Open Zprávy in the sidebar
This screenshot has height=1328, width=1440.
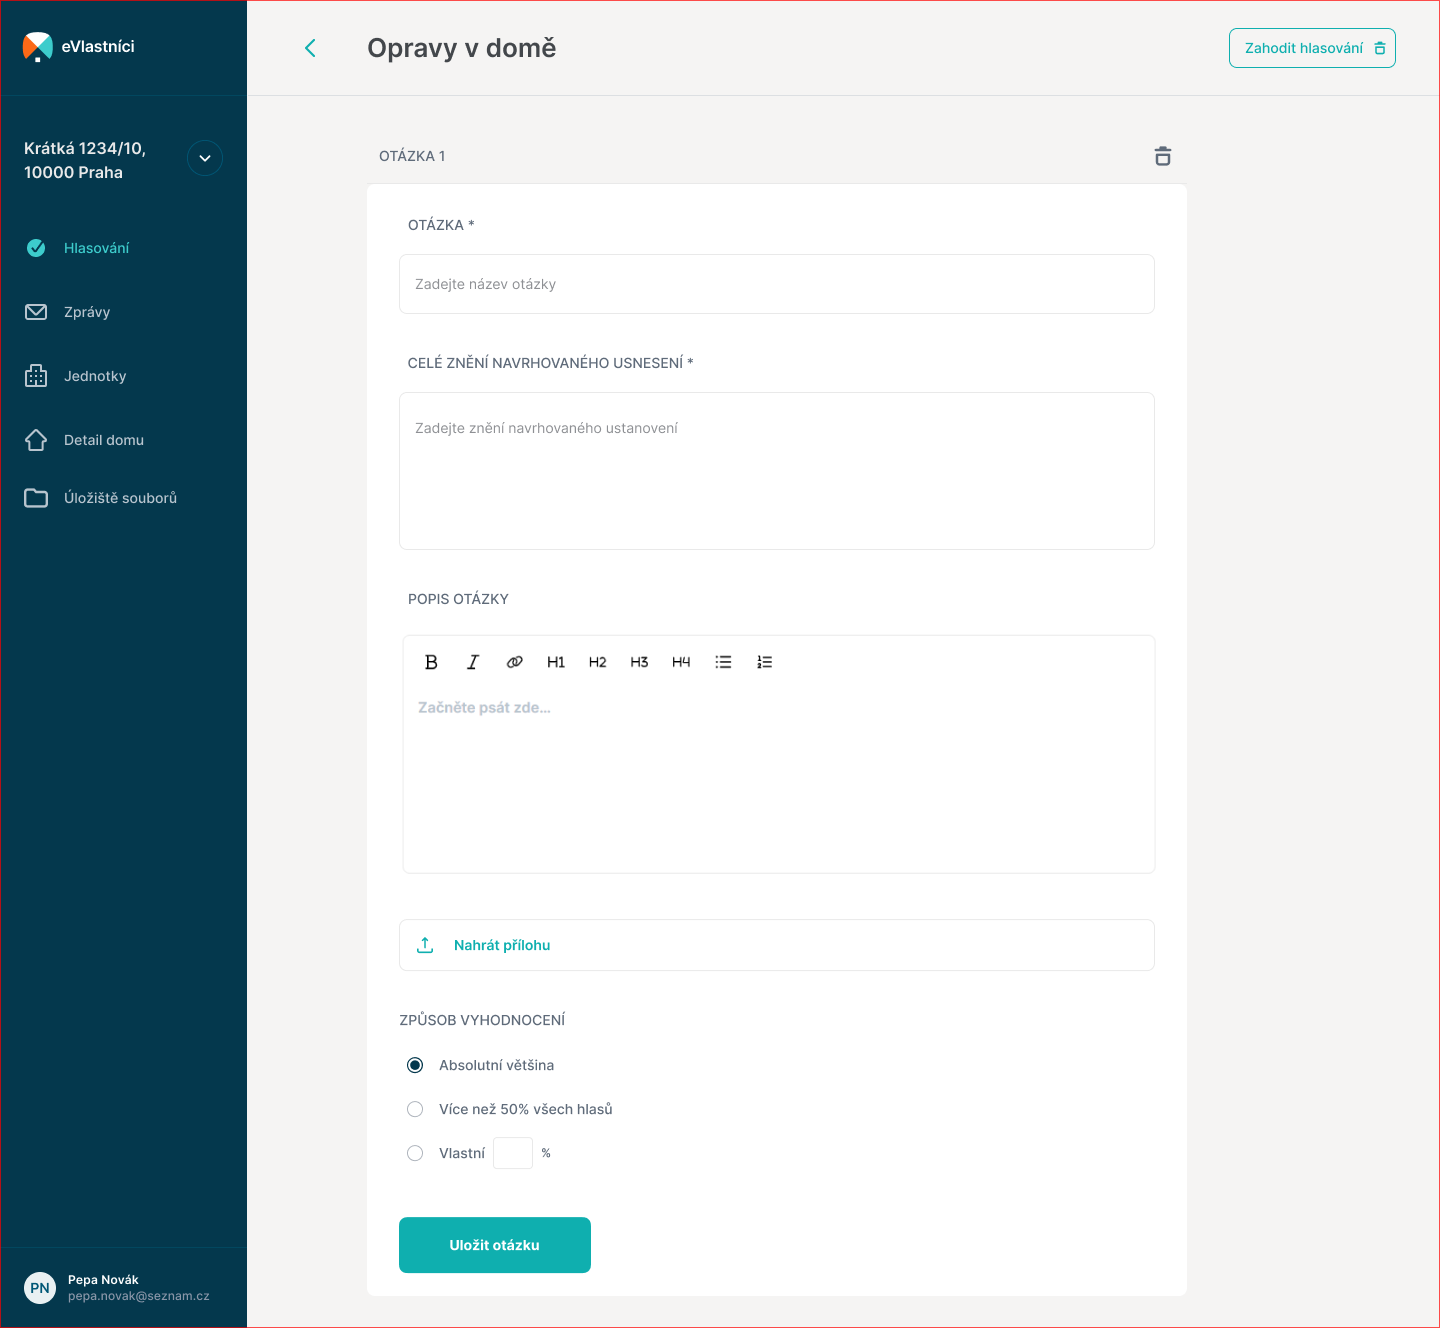tap(87, 312)
